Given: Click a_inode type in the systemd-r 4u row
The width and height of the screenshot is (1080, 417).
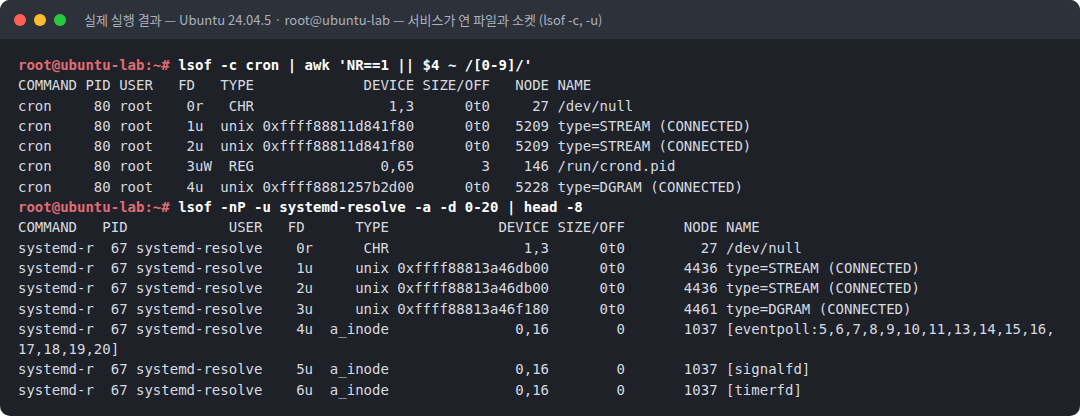Looking at the screenshot, I should (x=359, y=329).
